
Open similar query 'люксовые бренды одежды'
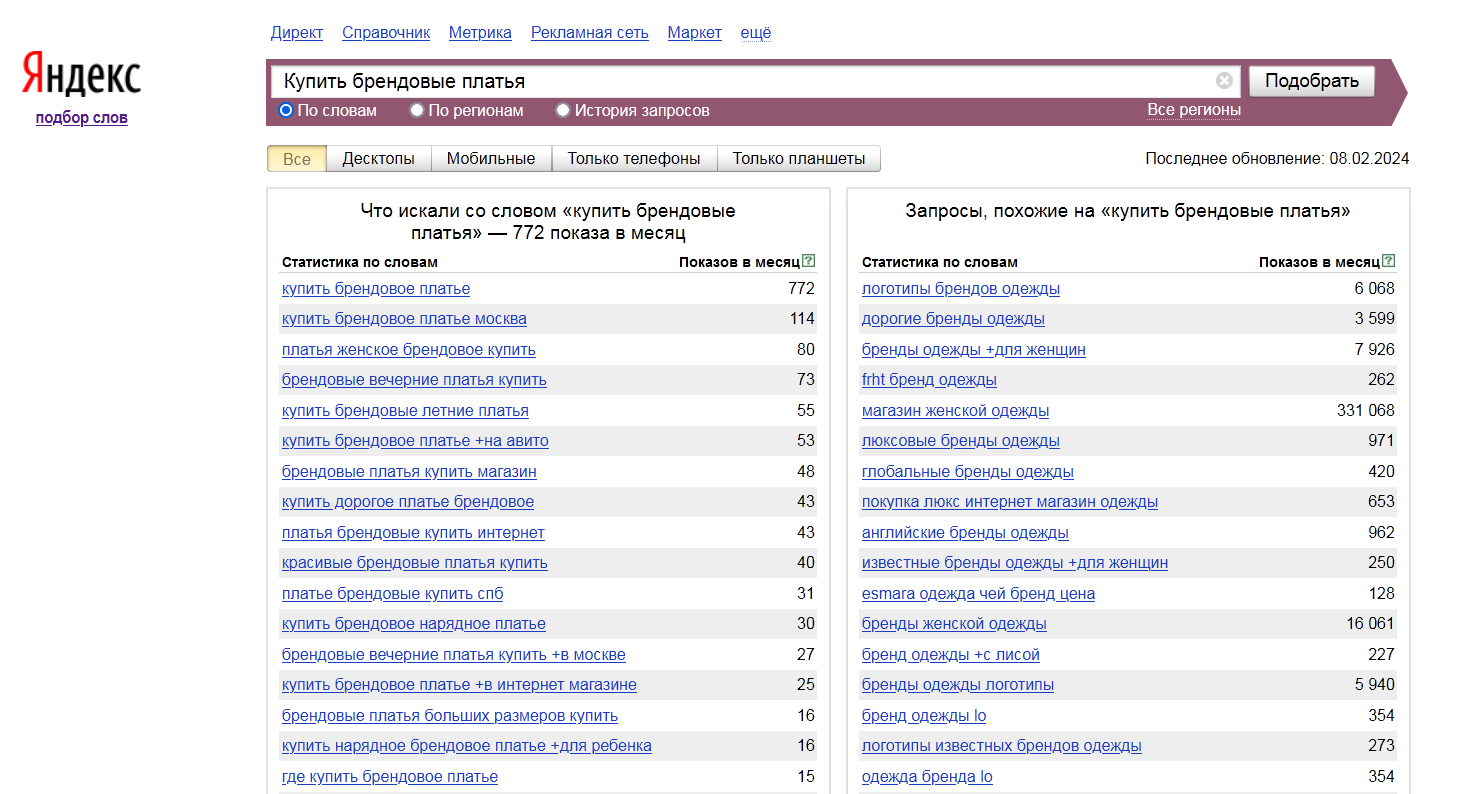[x=961, y=441]
